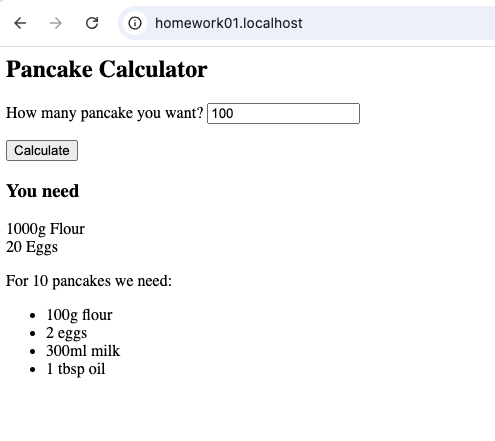495x441 pixels.
Task: Click the "1000g Flour" result line
Action: click(x=45, y=229)
